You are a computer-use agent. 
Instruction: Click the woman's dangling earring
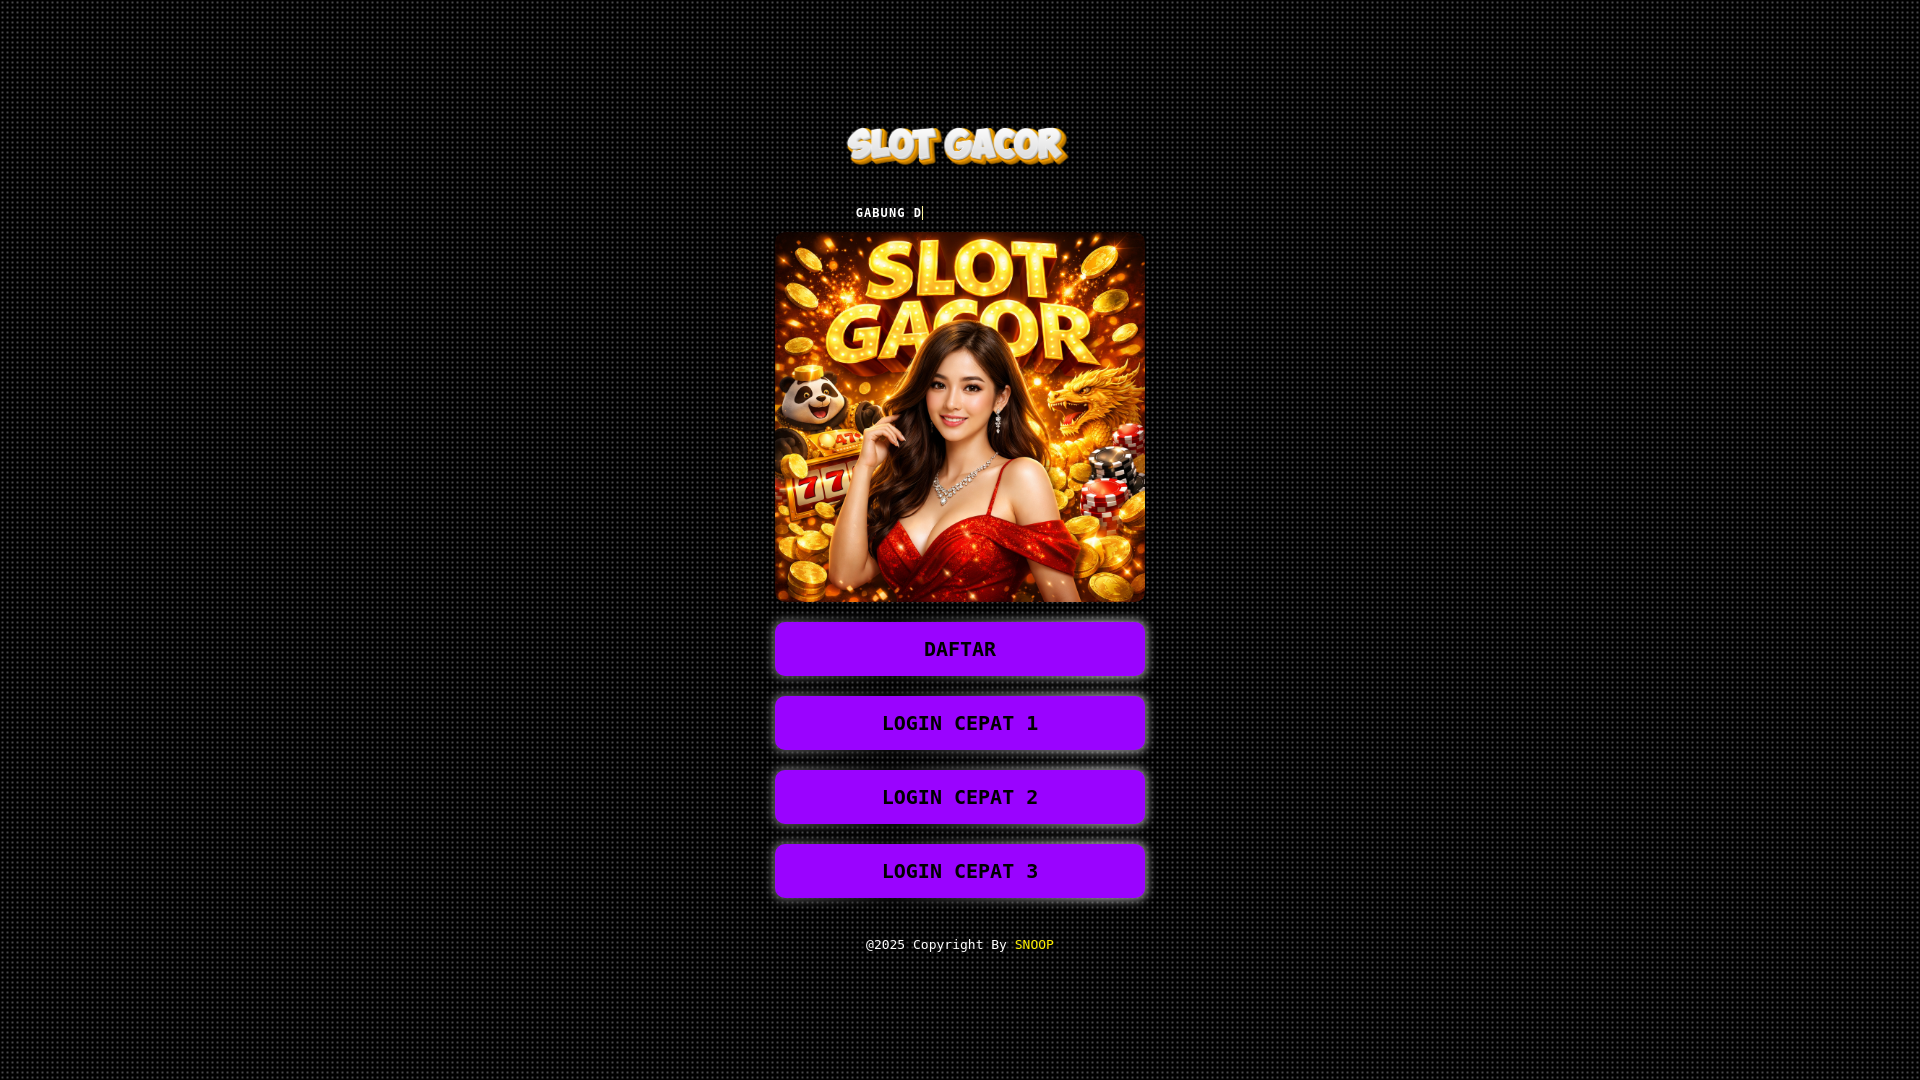tap(997, 421)
